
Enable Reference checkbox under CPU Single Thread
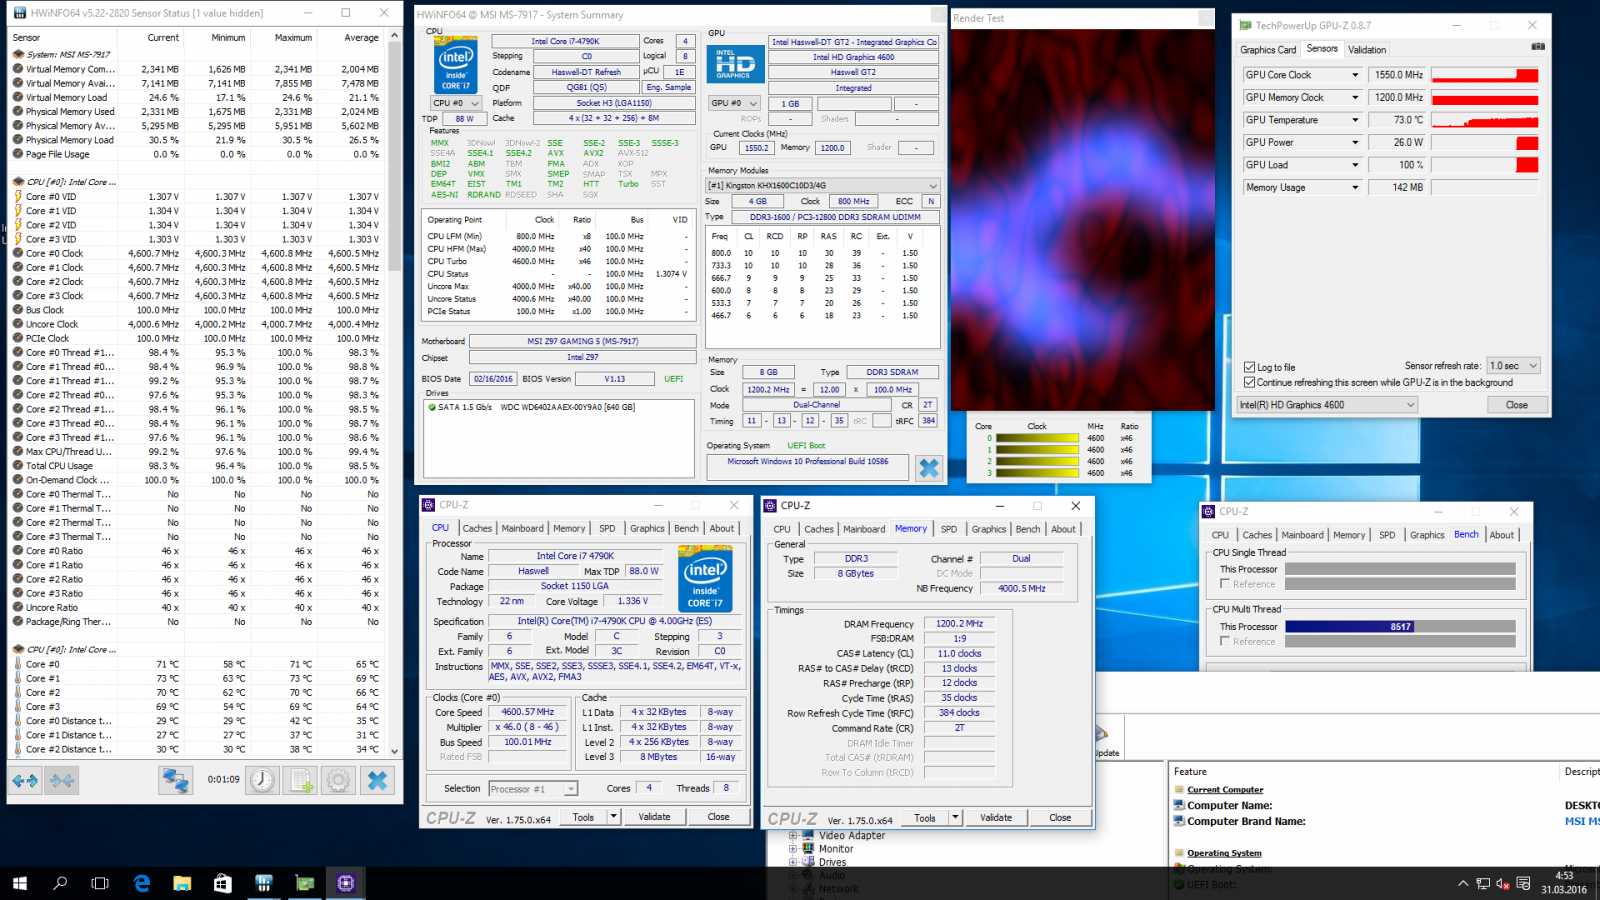tap(1225, 584)
